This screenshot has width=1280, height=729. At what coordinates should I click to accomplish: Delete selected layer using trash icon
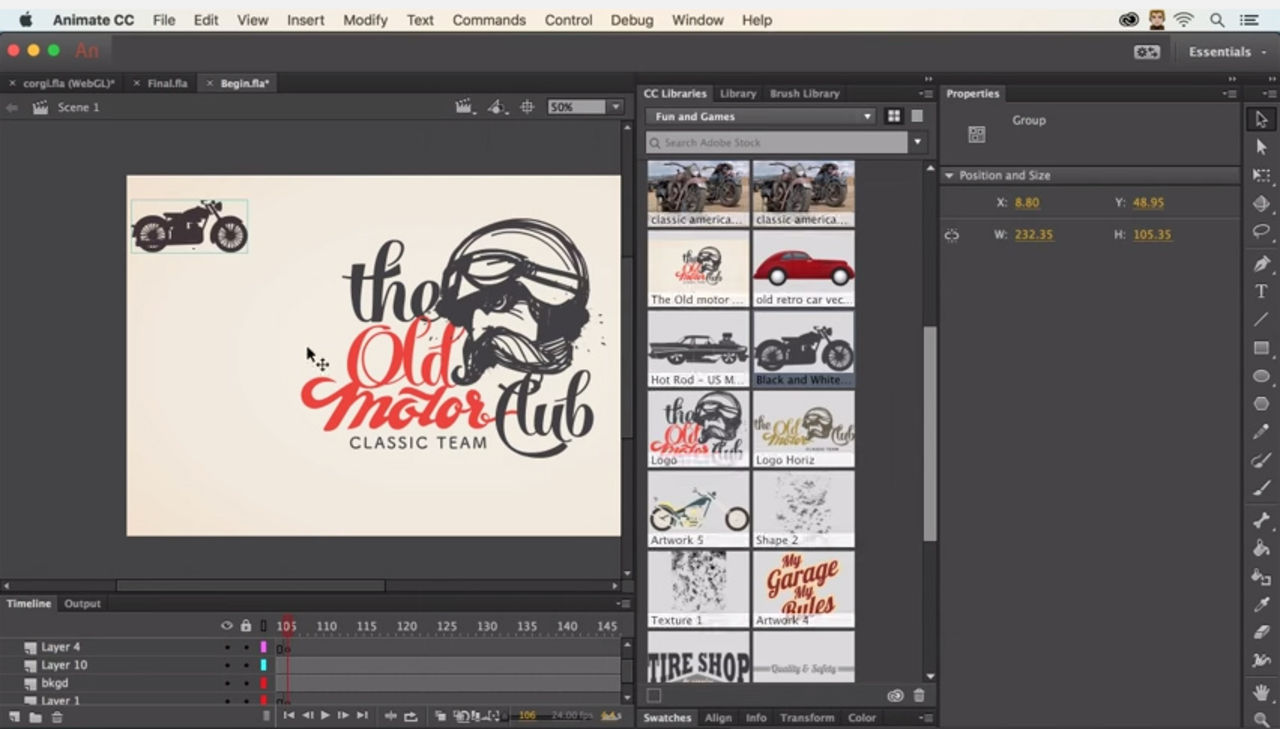click(x=58, y=716)
